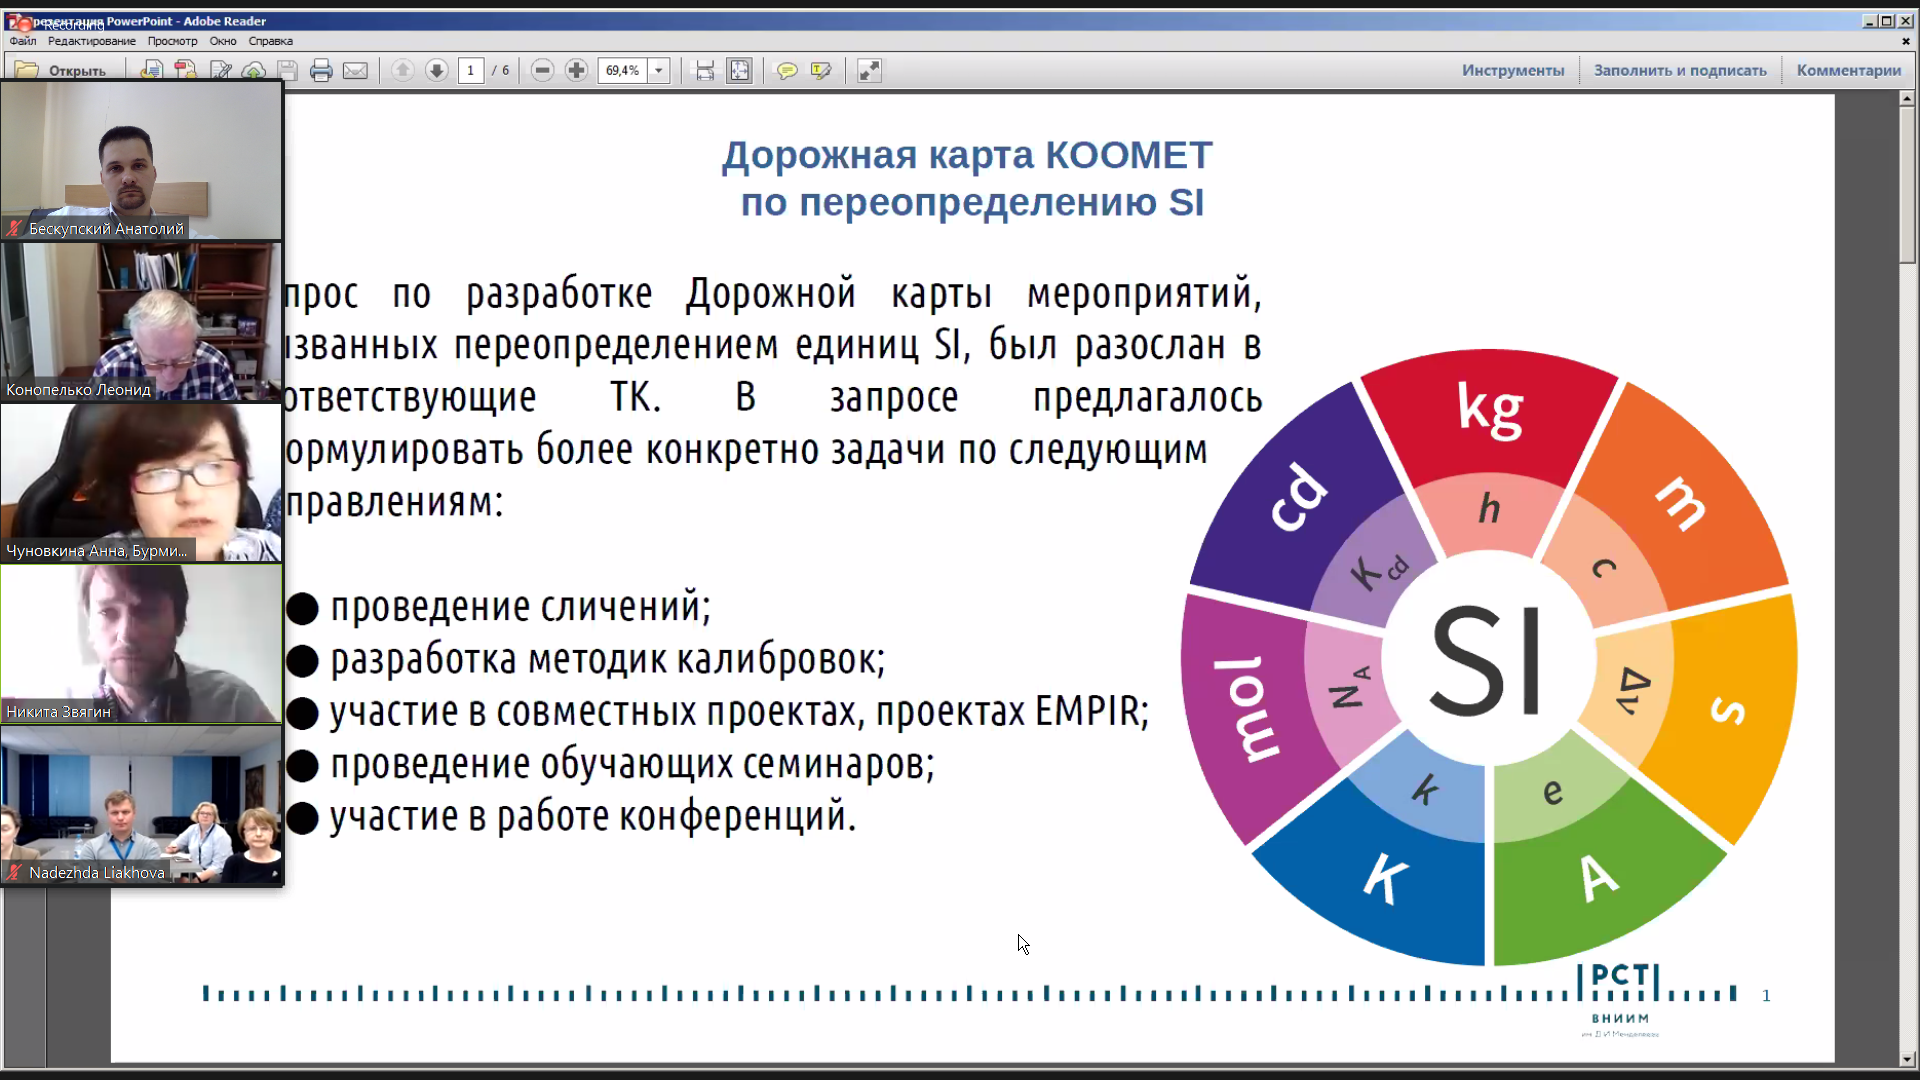Go to next page arrow
1920x1080 pixels.
click(x=436, y=70)
